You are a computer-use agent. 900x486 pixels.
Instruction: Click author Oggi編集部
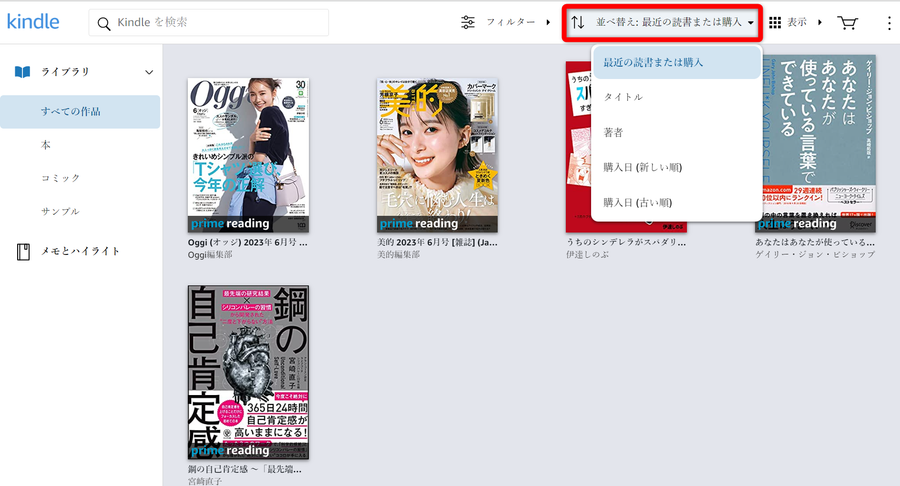pos(210,255)
